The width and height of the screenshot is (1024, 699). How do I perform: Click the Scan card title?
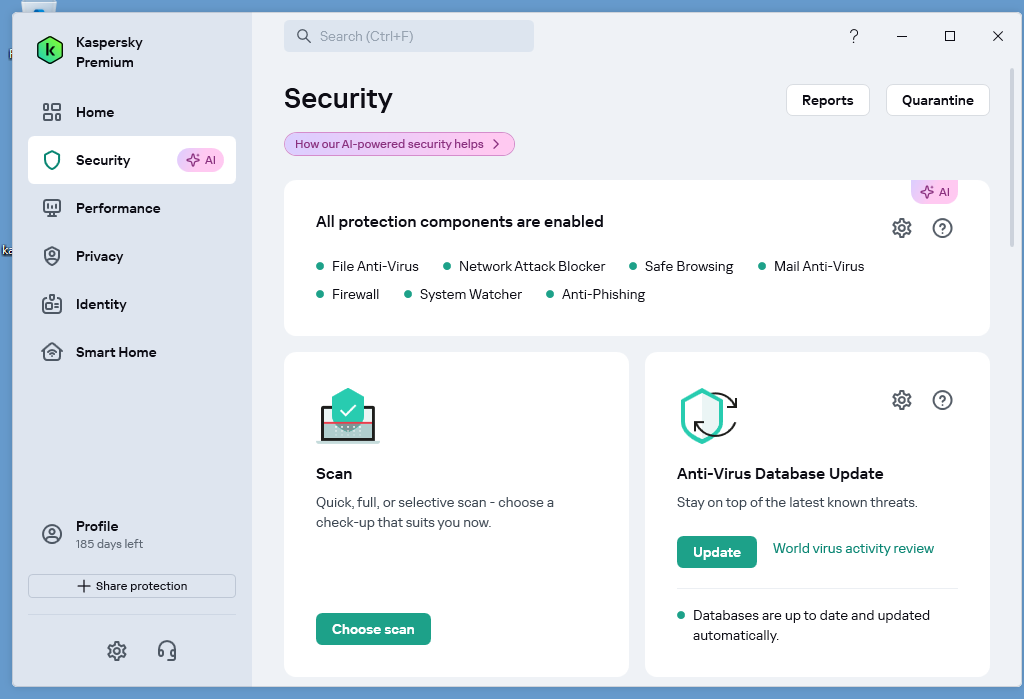tap(334, 474)
